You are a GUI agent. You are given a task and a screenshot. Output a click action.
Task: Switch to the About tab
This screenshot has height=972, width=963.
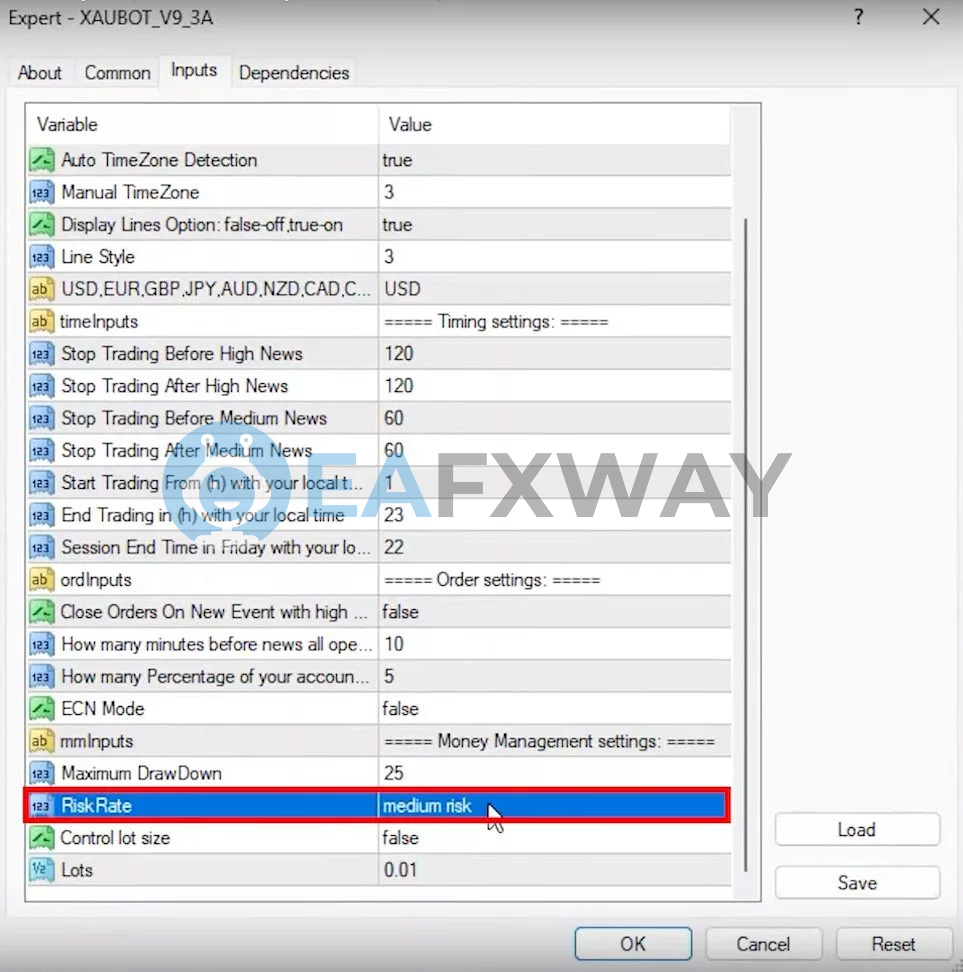(x=40, y=73)
